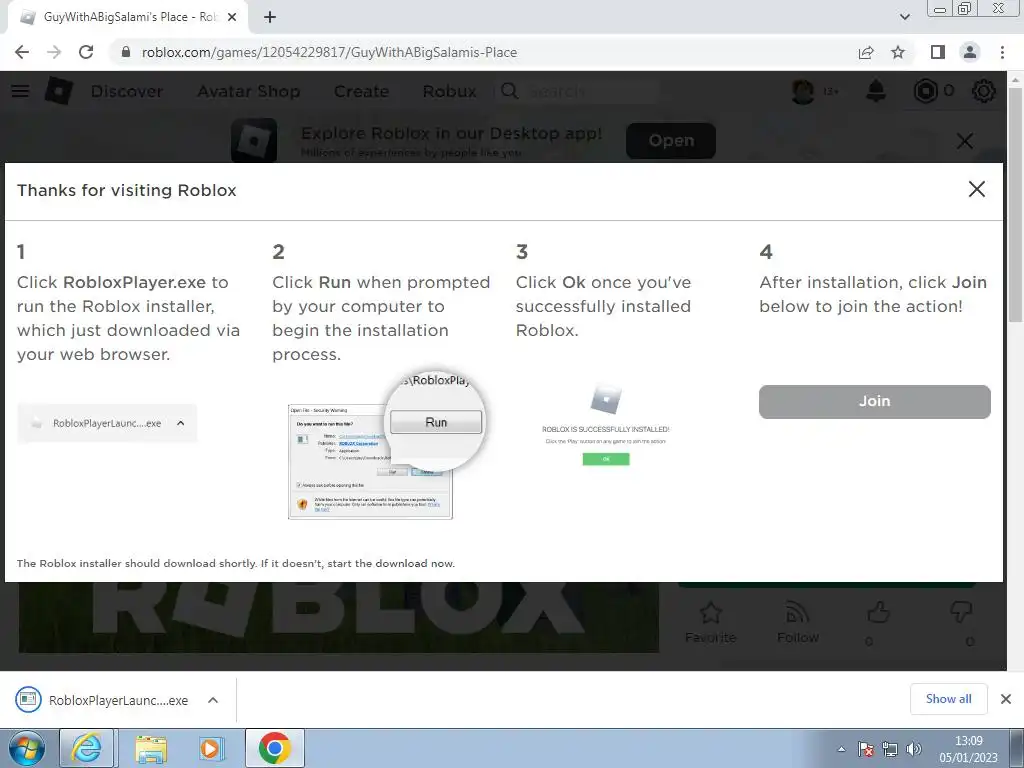Screen dimensions: 1024x768
Task: Open Roblox settings gear
Action: [984, 91]
